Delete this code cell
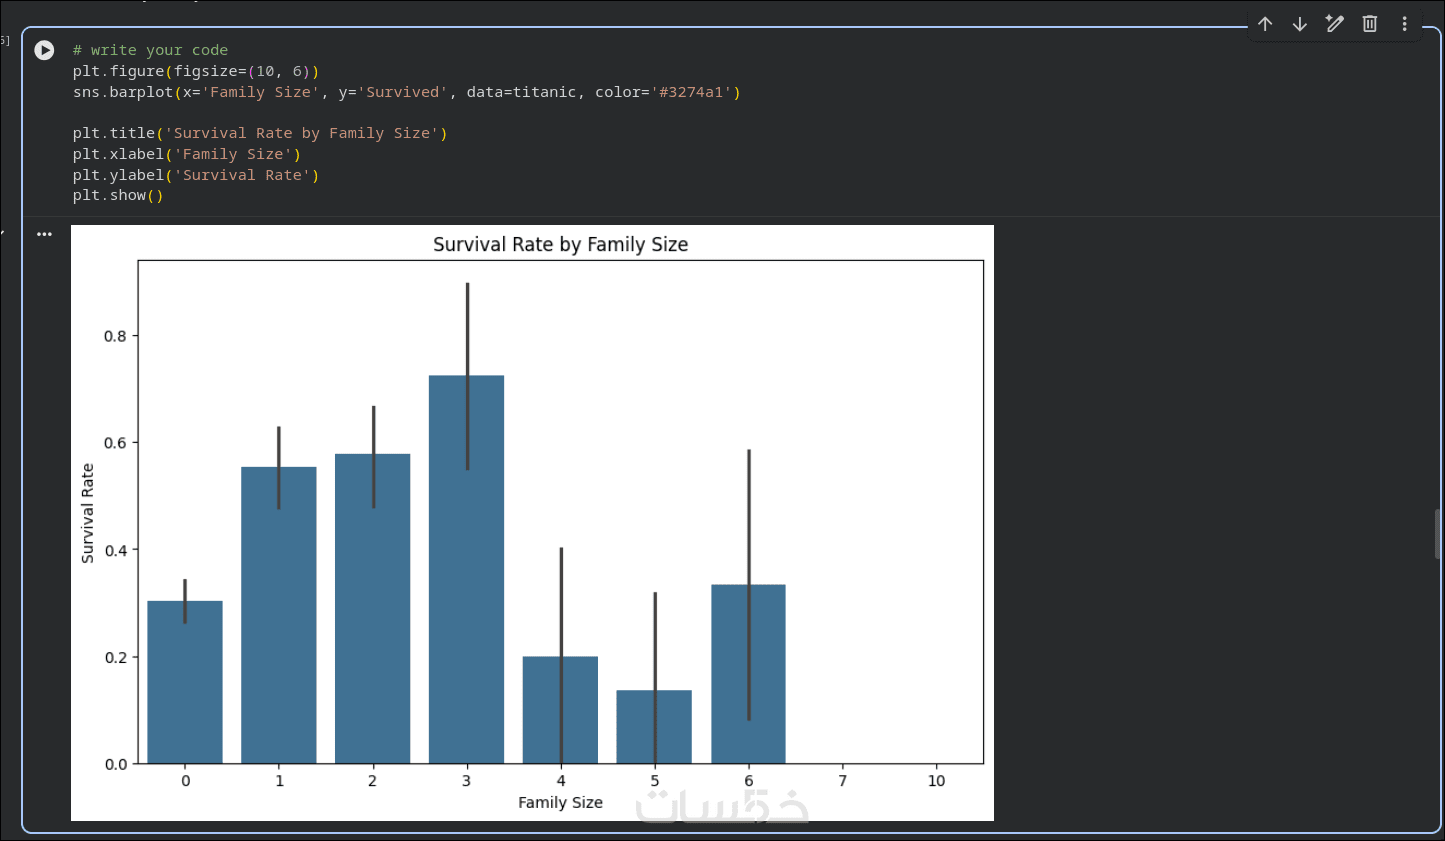This screenshot has width=1445, height=841. pyautogui.click(x=1370, y=24)
